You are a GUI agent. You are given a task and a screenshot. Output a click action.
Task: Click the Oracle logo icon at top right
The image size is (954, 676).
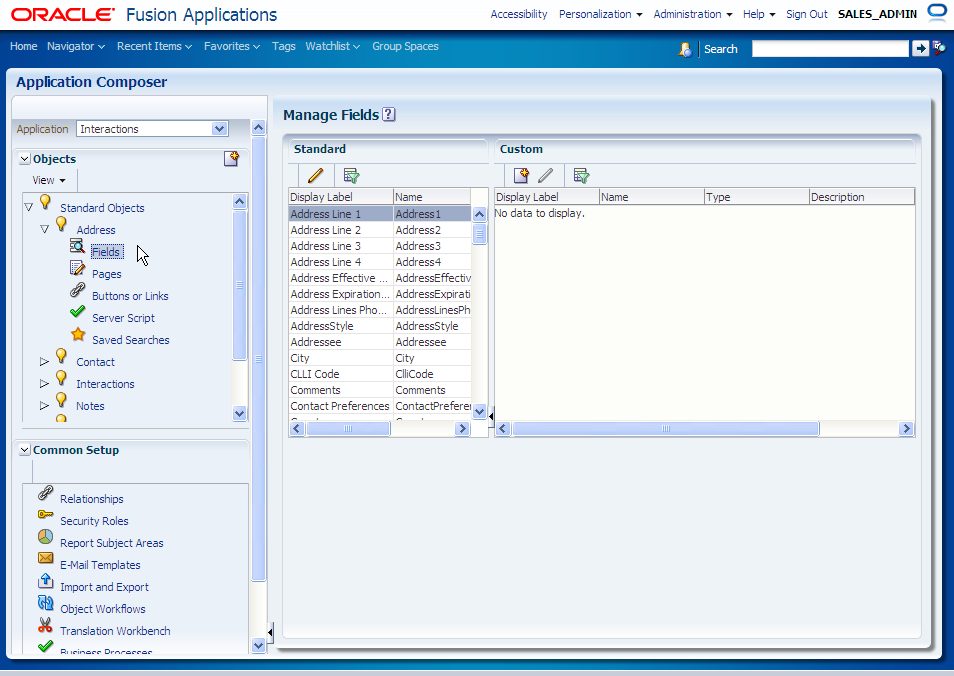click(938, 13)
